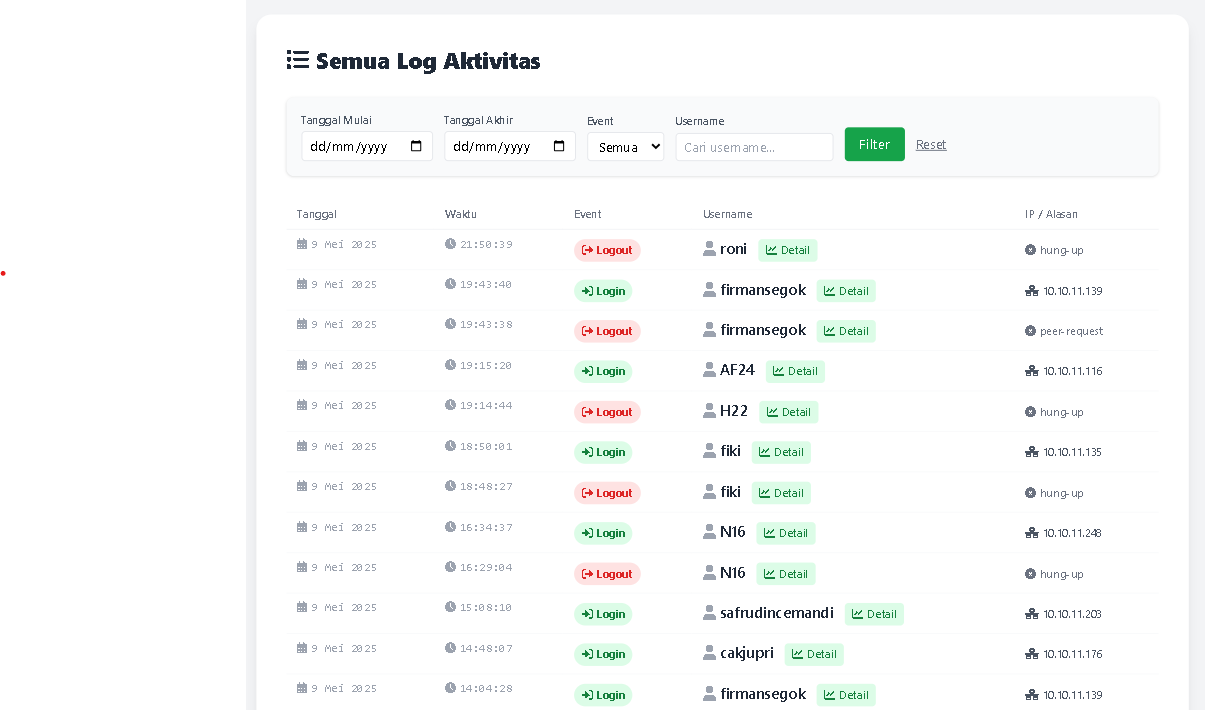The width and height of the screenshot is (1205, 710).
Task: Open Detail for firmansegok's login entry
Action: point(847,291)
